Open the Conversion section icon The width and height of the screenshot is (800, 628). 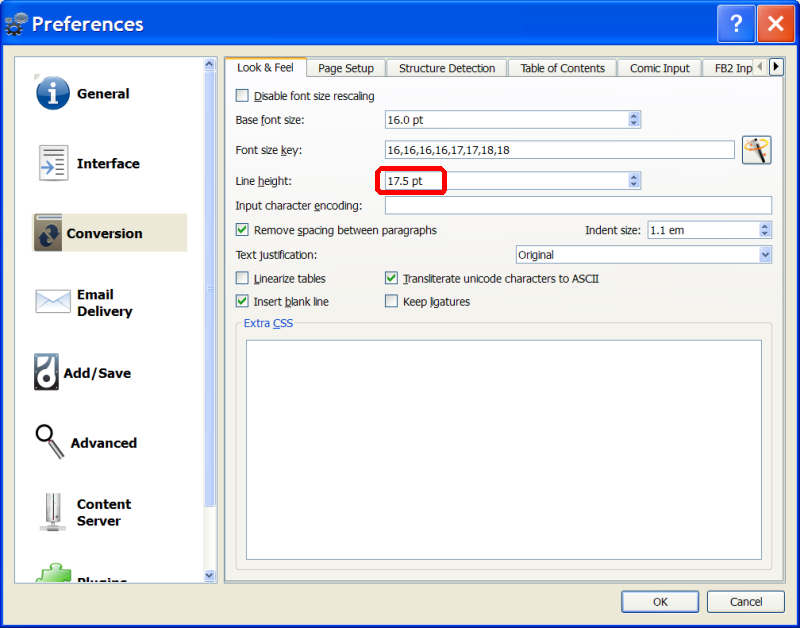pyautogui.click(x=48, y=233)
